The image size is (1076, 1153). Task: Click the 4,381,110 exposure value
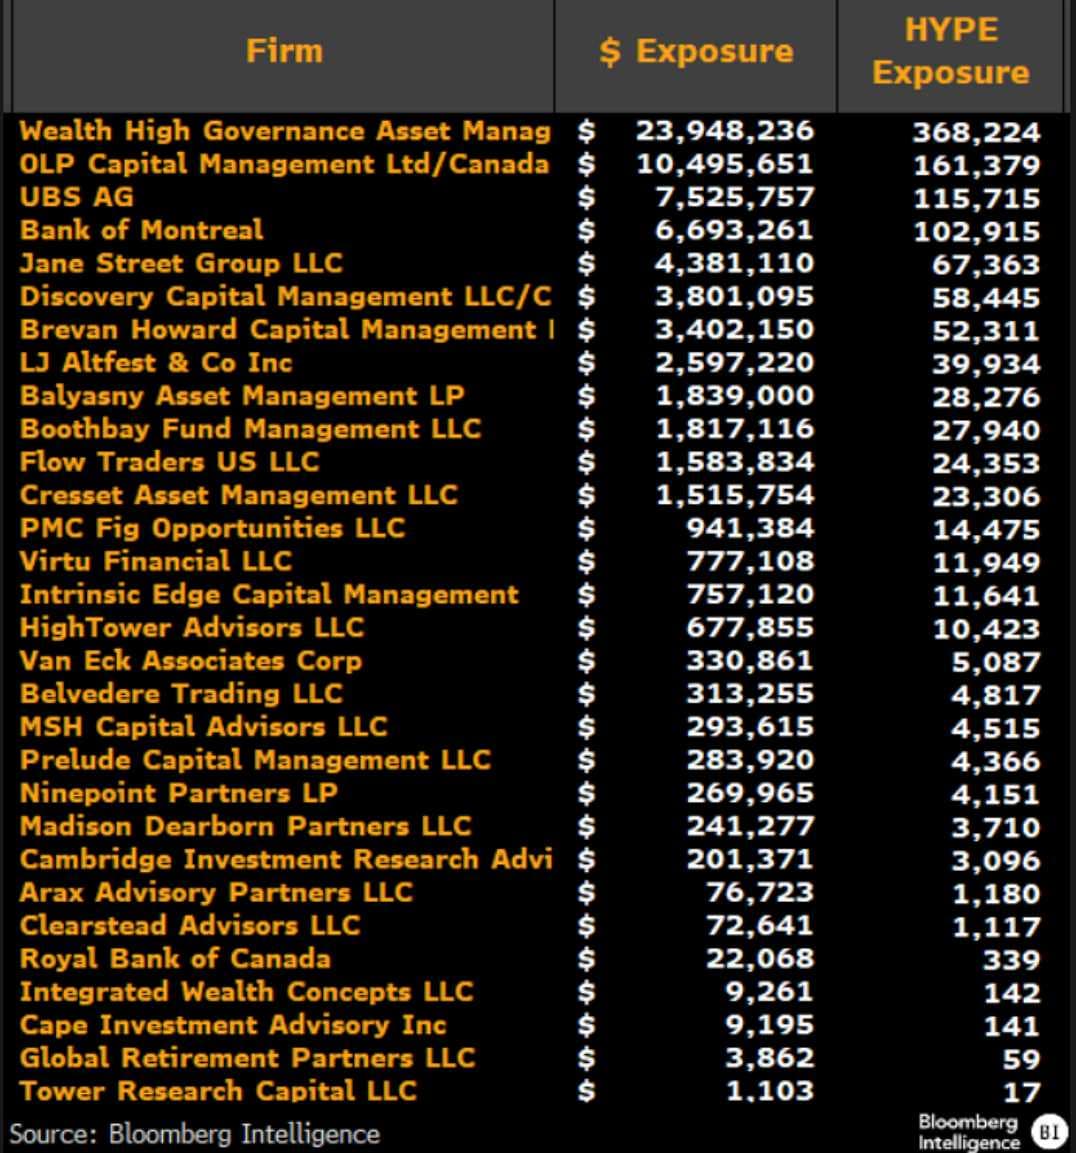(x=734, y=263)
